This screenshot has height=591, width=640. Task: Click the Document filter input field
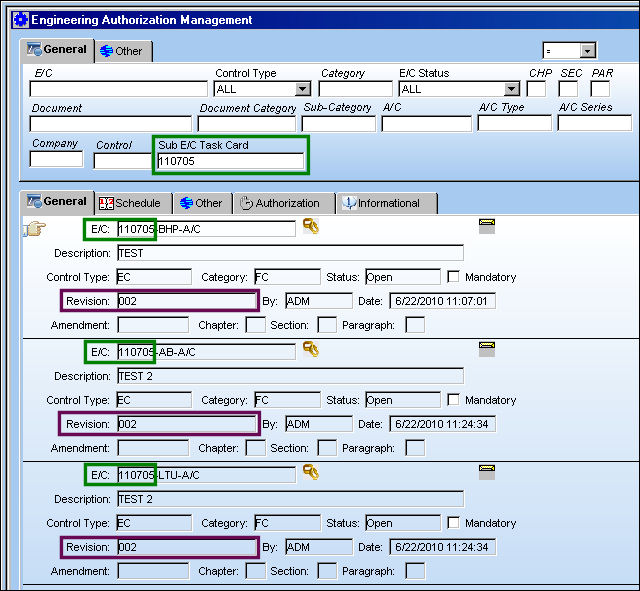pyautogui.click(x=111, y=124)
